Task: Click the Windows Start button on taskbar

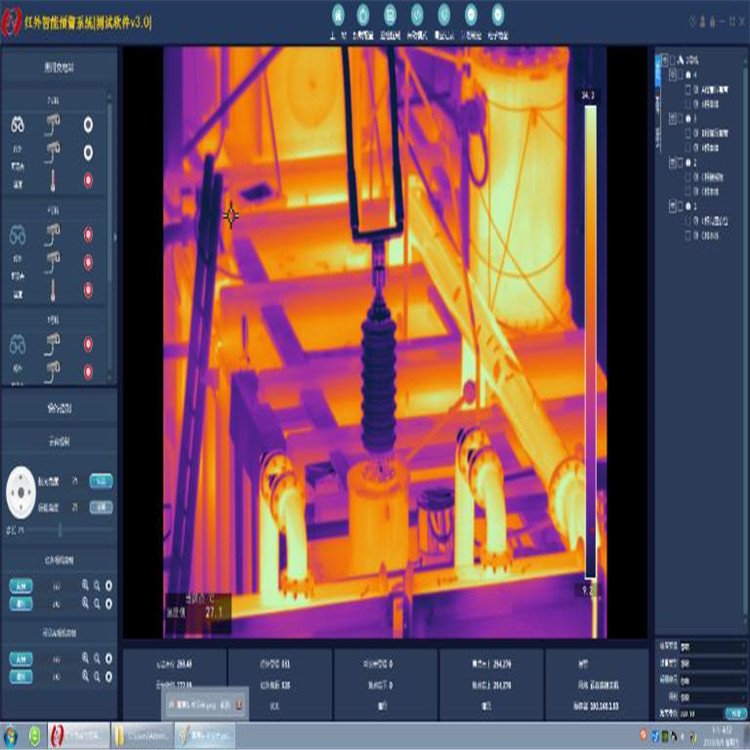Action: (x=9, y=738)
